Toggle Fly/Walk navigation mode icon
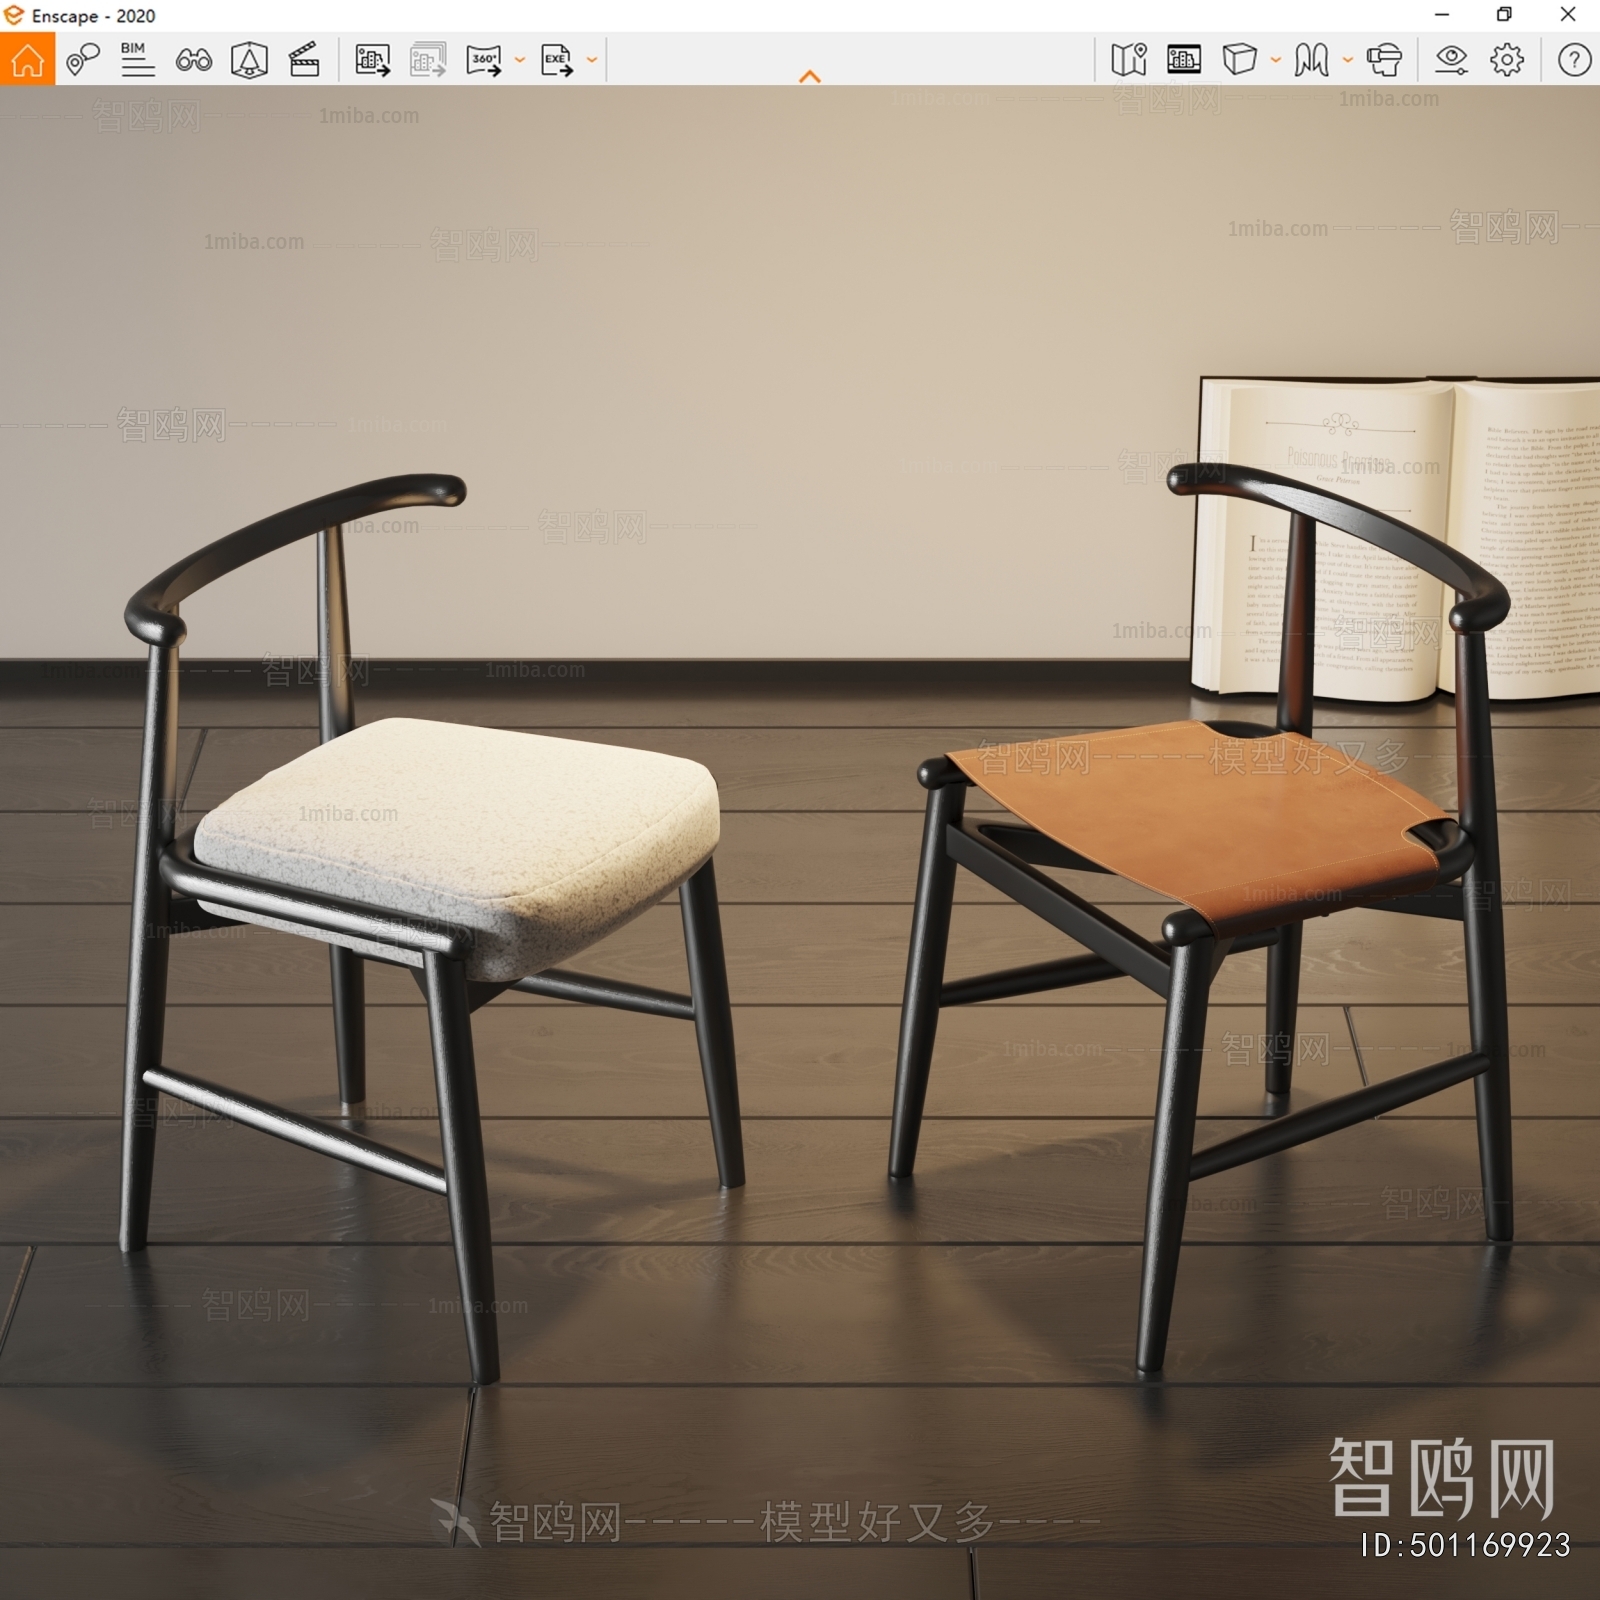The width and height of the screenshot is (1600, 1600). coord(1311,60)
